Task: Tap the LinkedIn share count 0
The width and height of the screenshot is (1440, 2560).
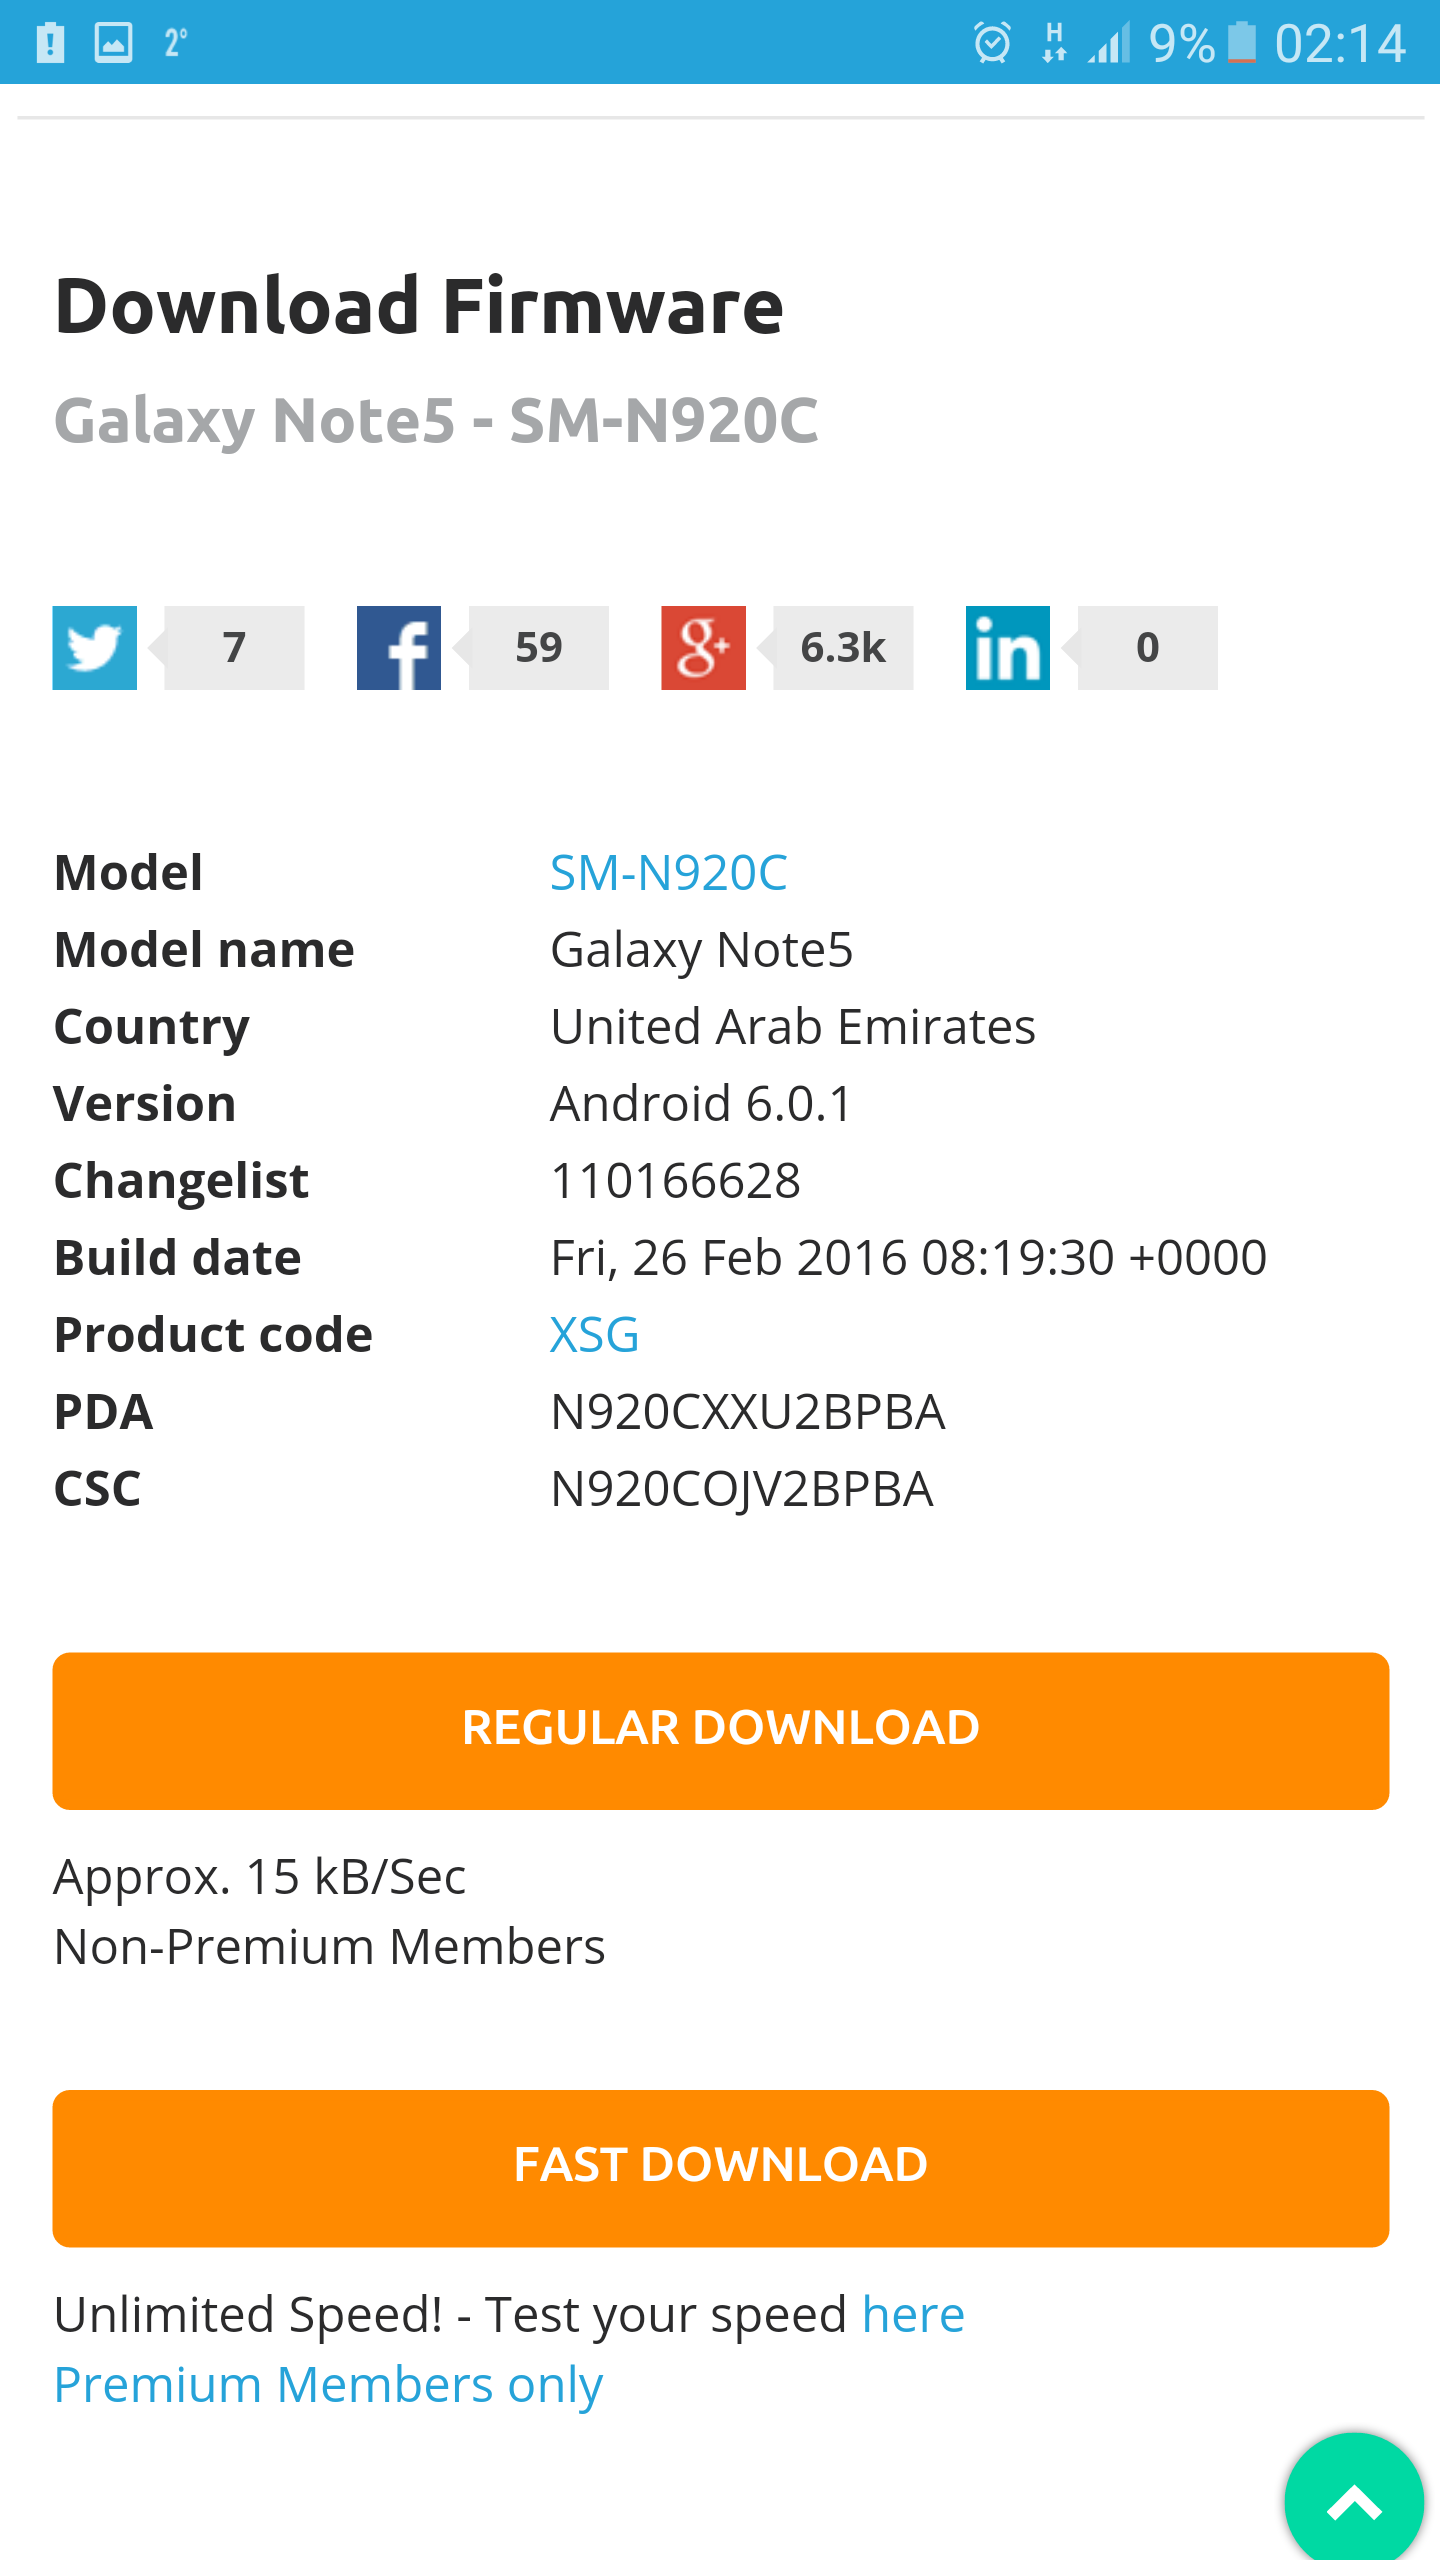Action: point(1147,648)
